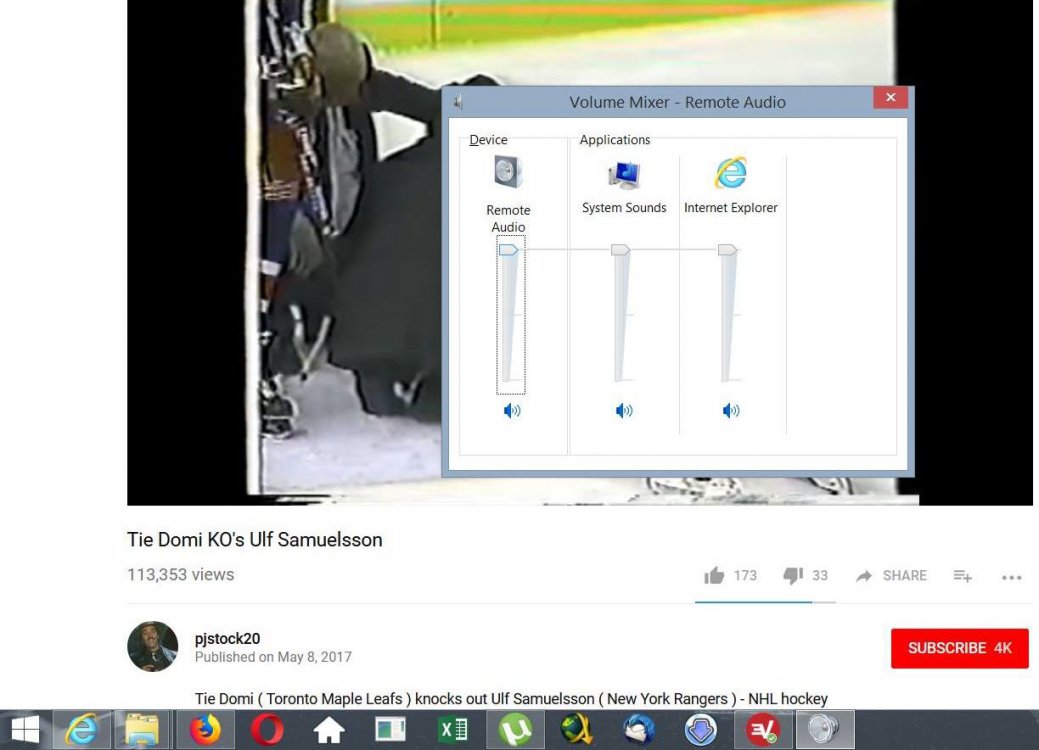Like the video with thumbs up
This screenshot has height=750, width=1039.
pos(714,575)
